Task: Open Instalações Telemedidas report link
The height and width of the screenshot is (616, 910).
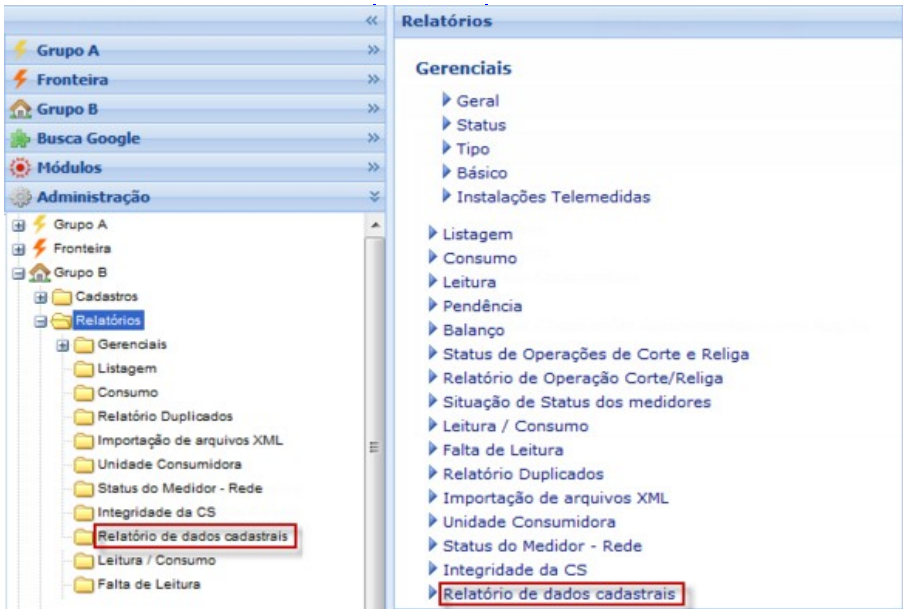Action: click(552, 197)
